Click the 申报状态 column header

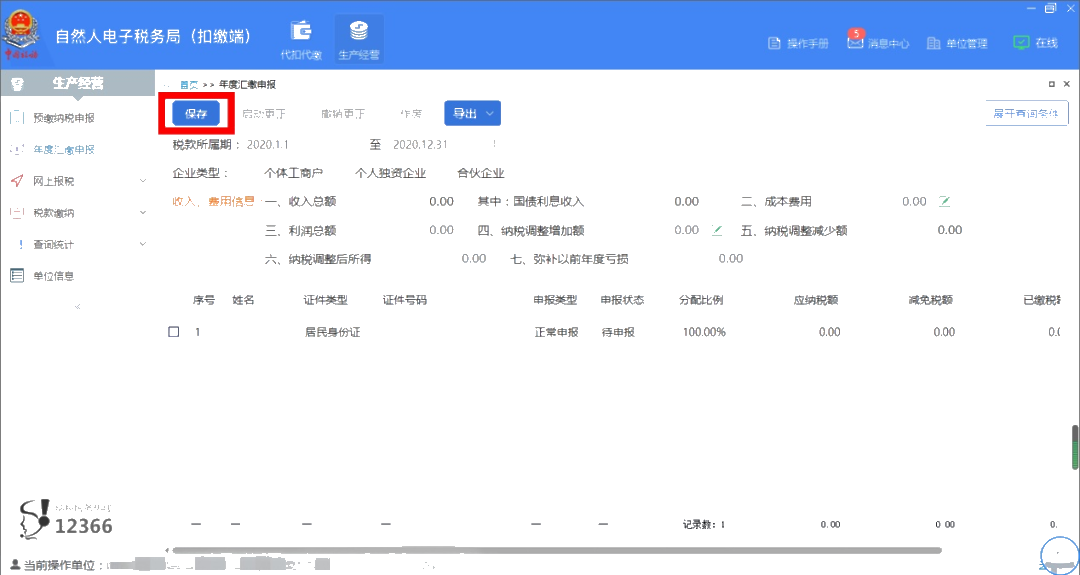coord(622,300)
